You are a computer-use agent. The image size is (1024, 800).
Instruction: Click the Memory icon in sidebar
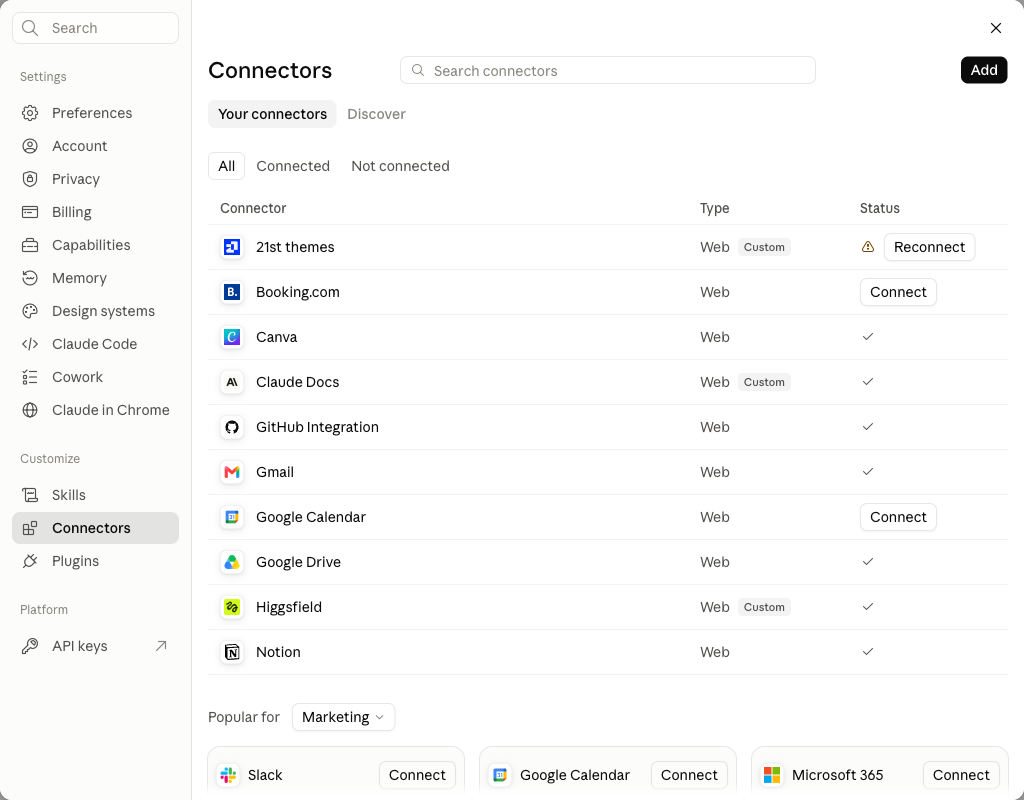30,278
